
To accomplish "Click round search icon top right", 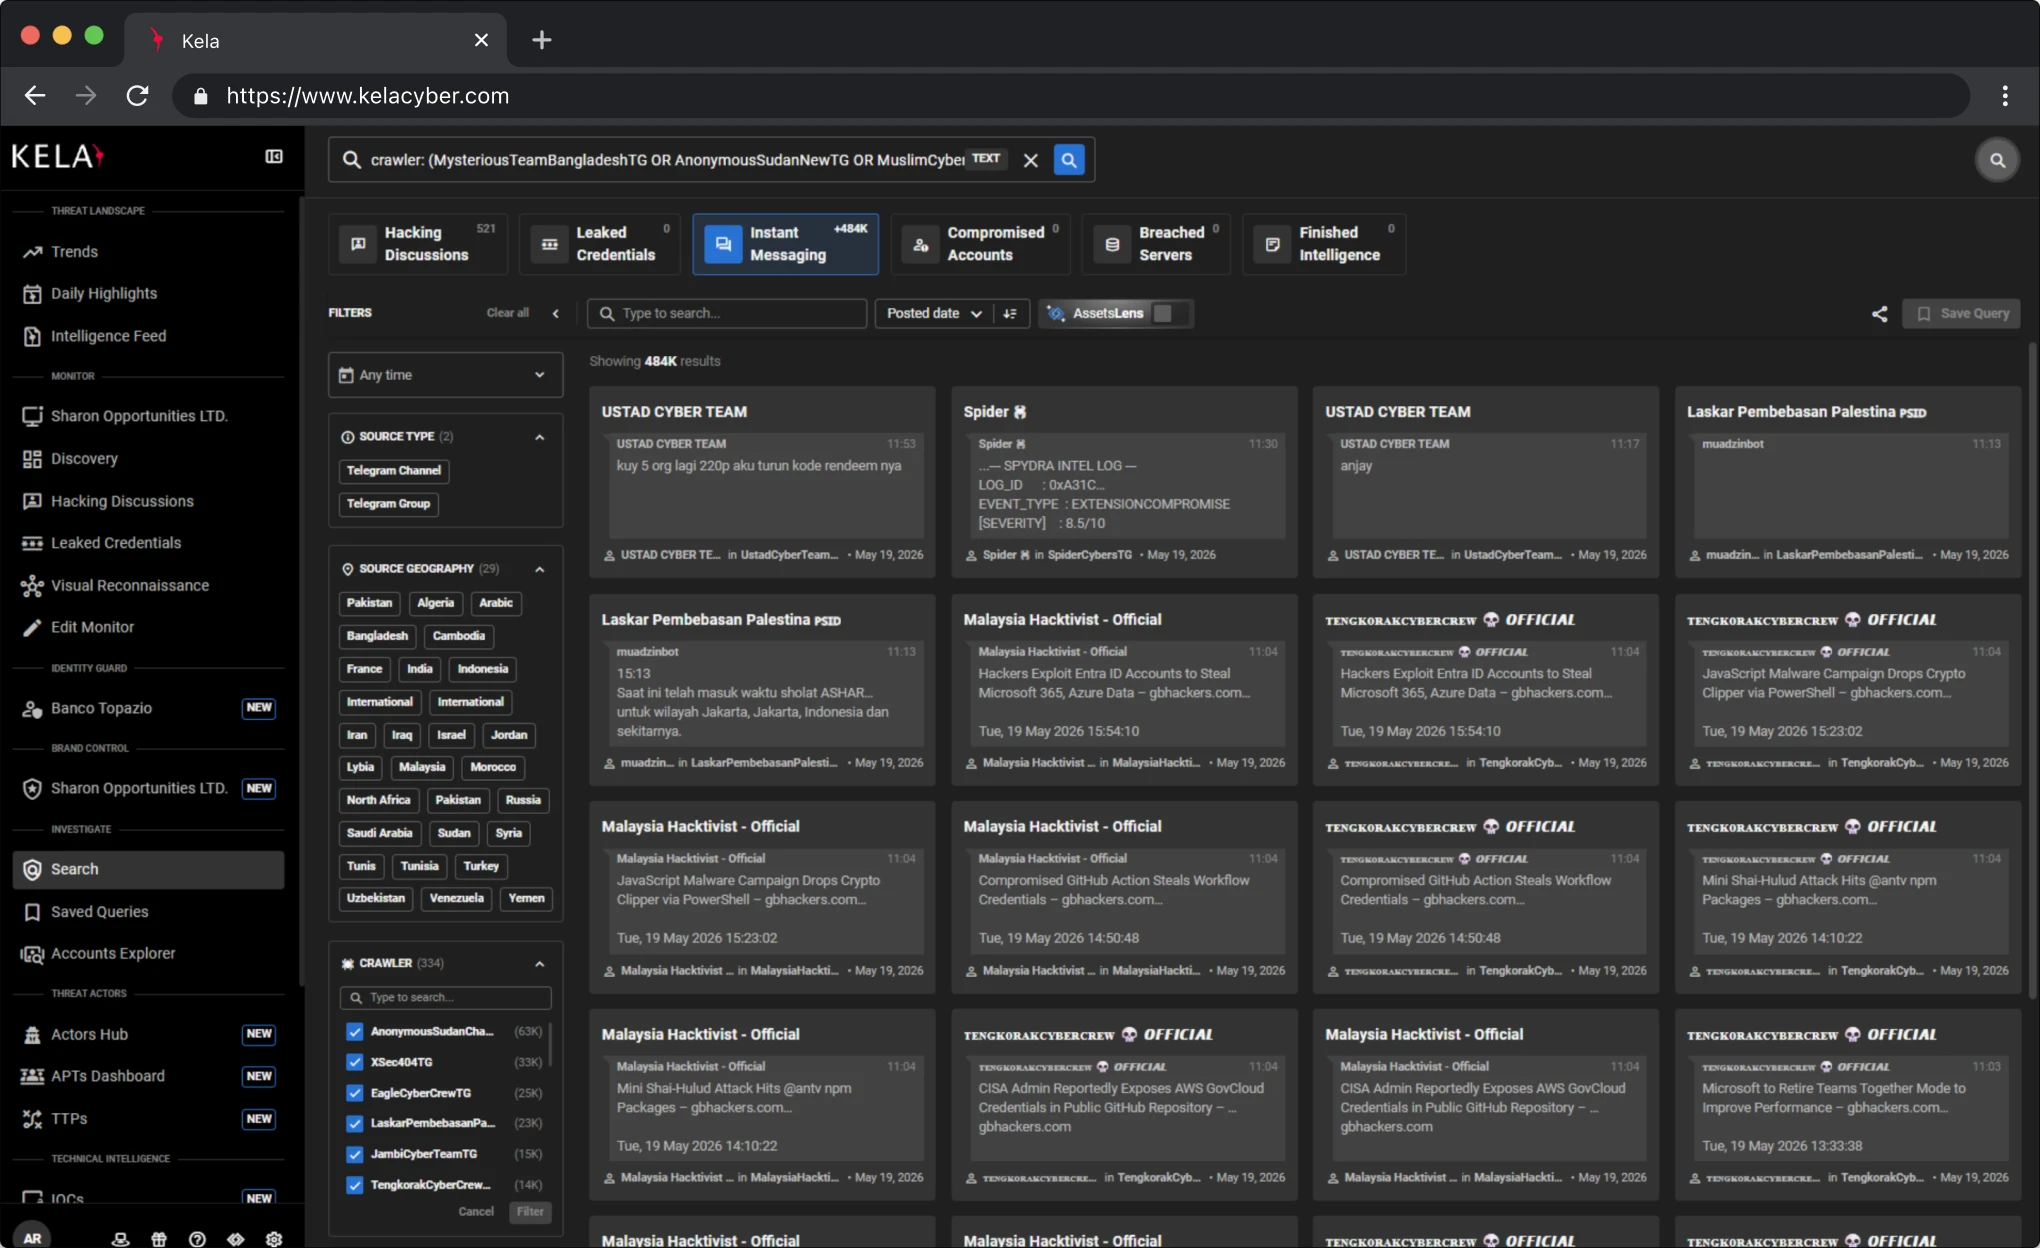I will pos(1997,160).
